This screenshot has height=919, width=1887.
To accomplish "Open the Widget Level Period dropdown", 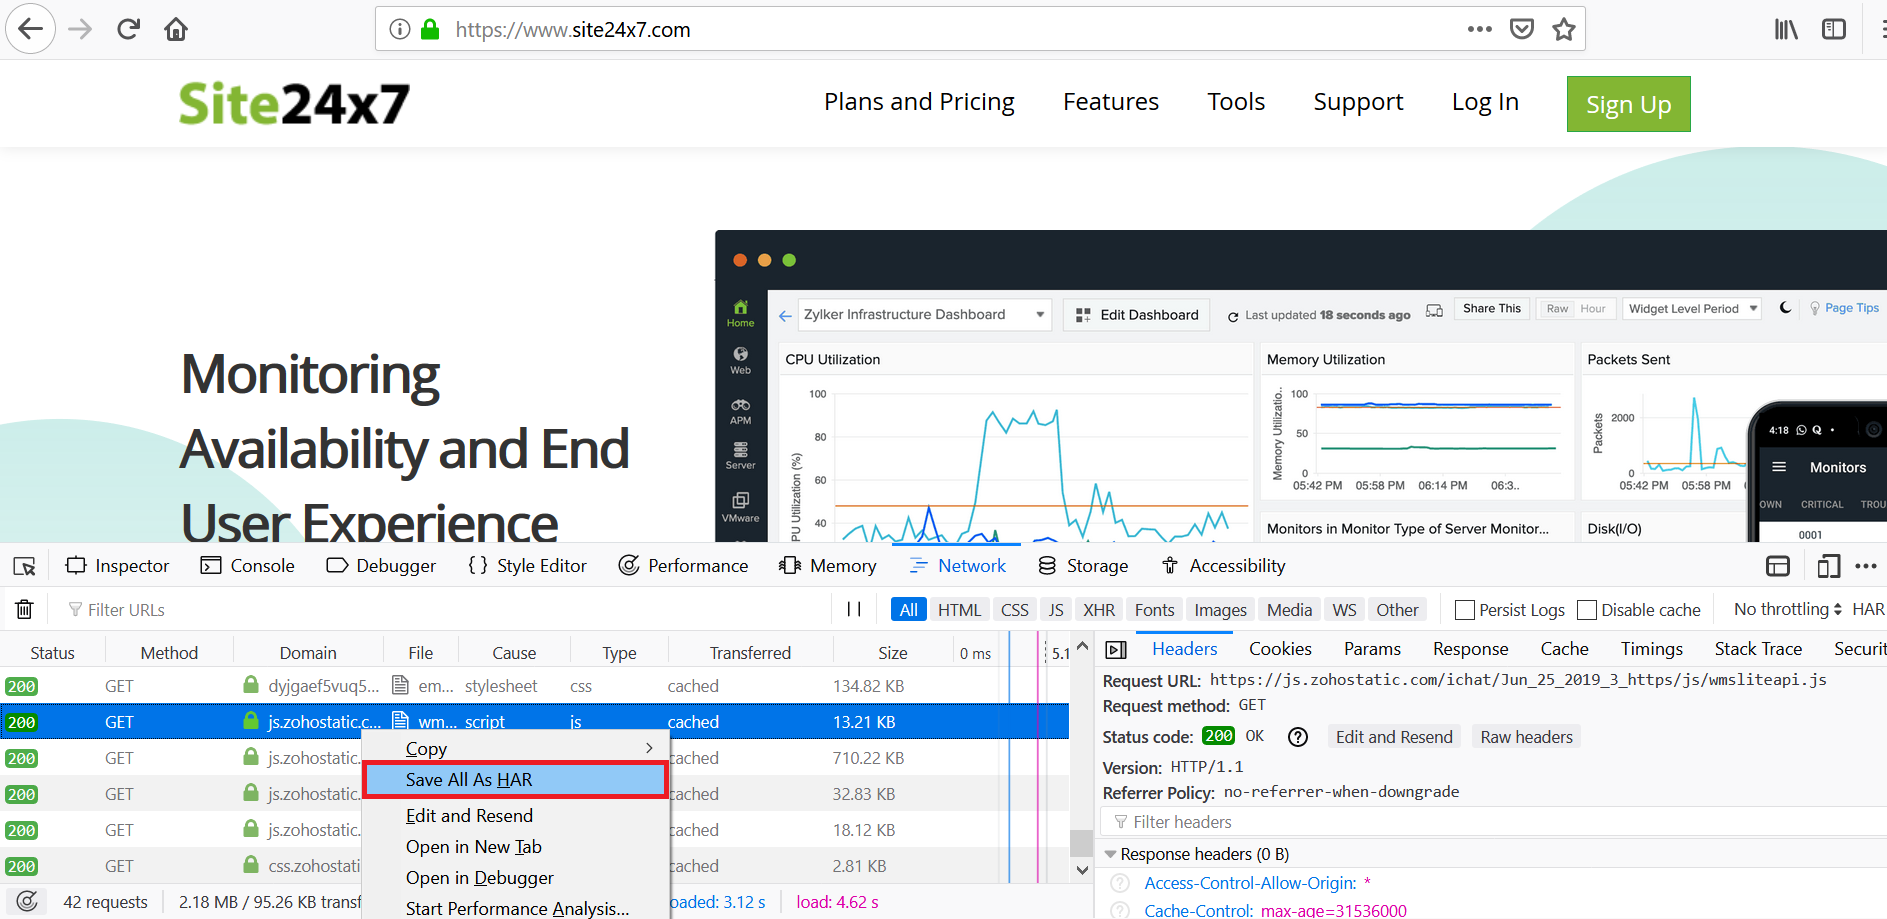I will coord(1693,309).
